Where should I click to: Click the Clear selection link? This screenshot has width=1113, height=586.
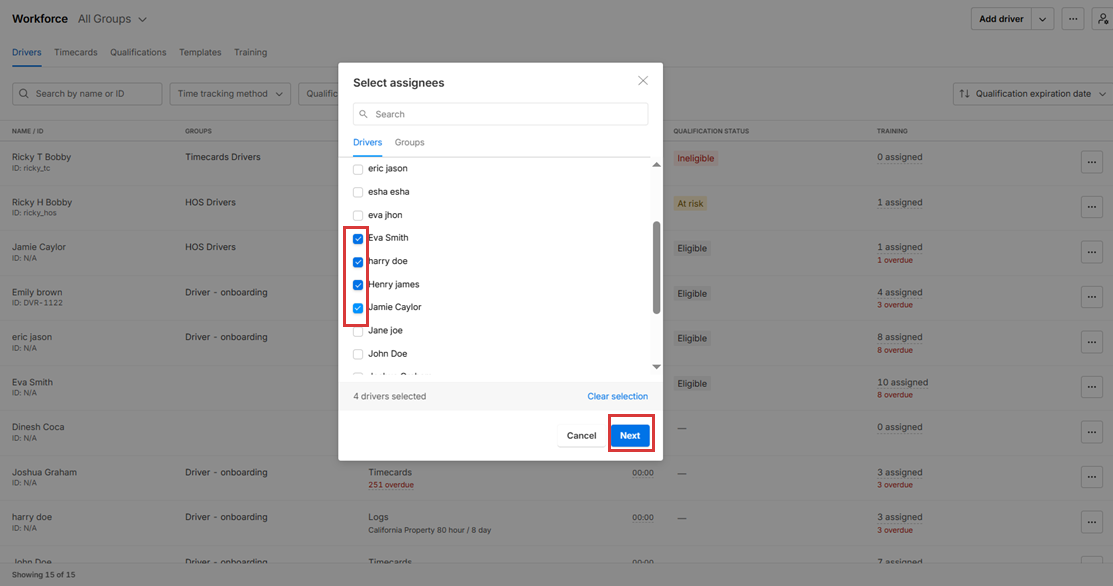pyautogui.click(x=617, y=397)
